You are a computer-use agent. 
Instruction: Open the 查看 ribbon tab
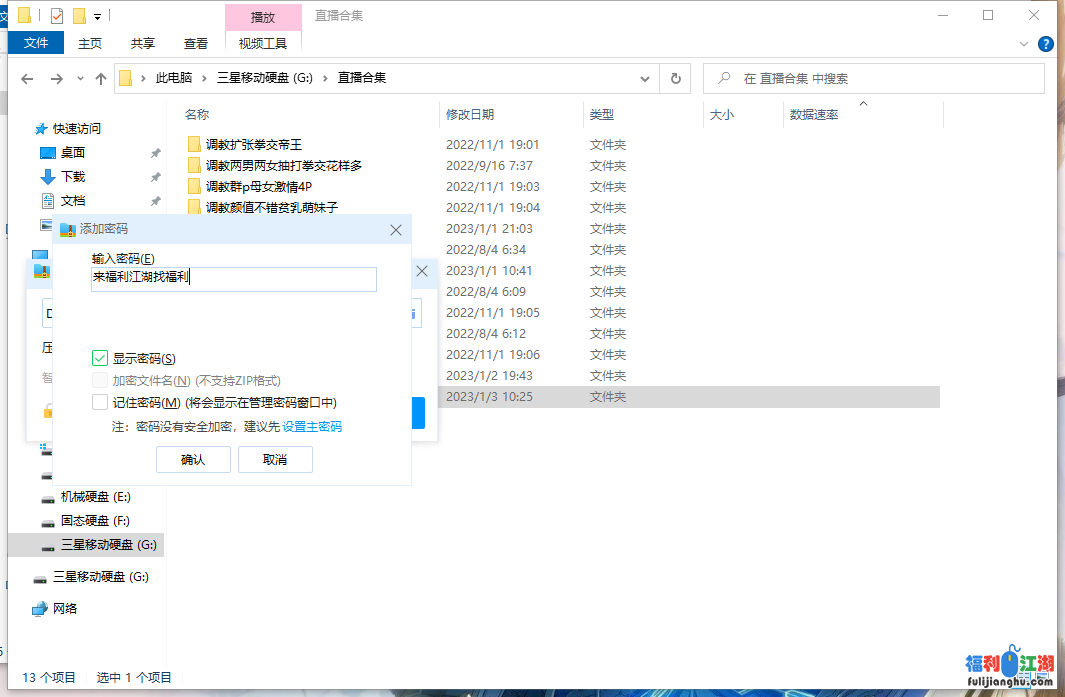click(x=196, y=44)
